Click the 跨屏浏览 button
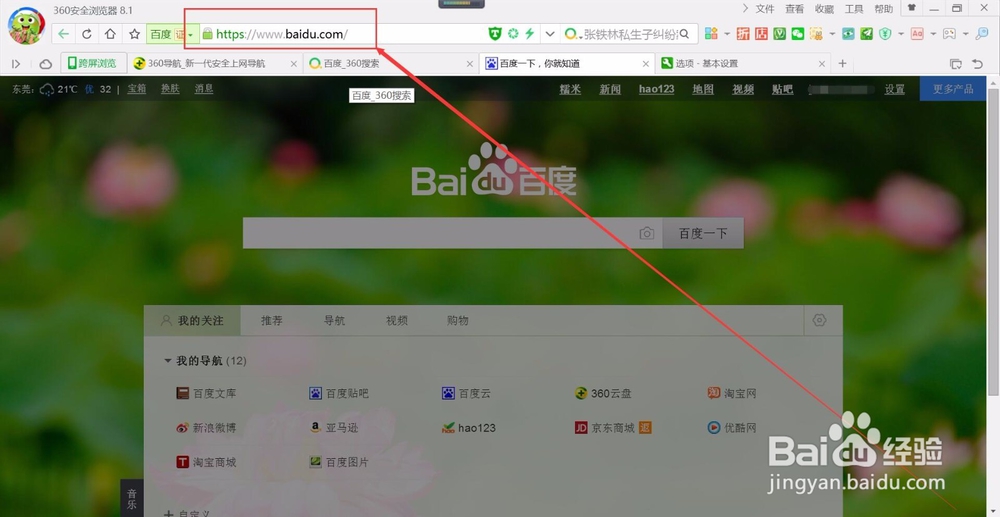1000x517 pixels. point(93,63)
